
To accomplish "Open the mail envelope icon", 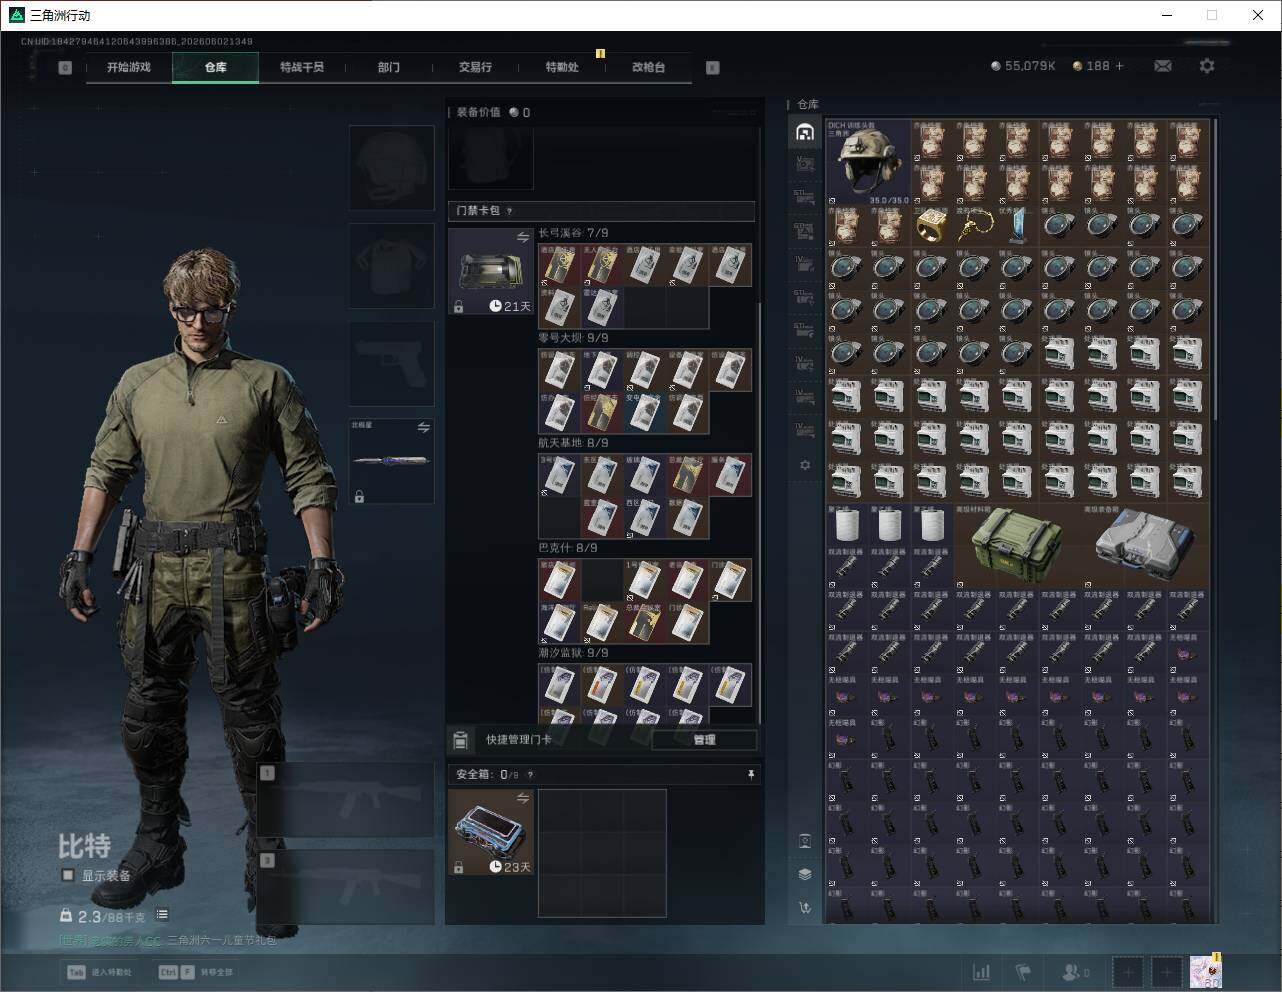I will click(x=1163, y=66).
